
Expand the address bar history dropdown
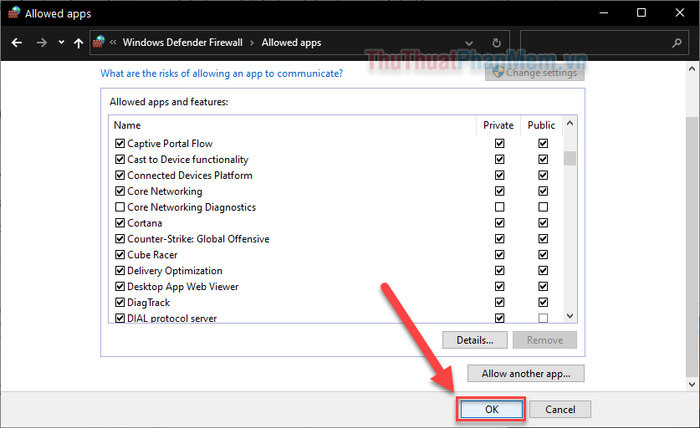point(469,43)
